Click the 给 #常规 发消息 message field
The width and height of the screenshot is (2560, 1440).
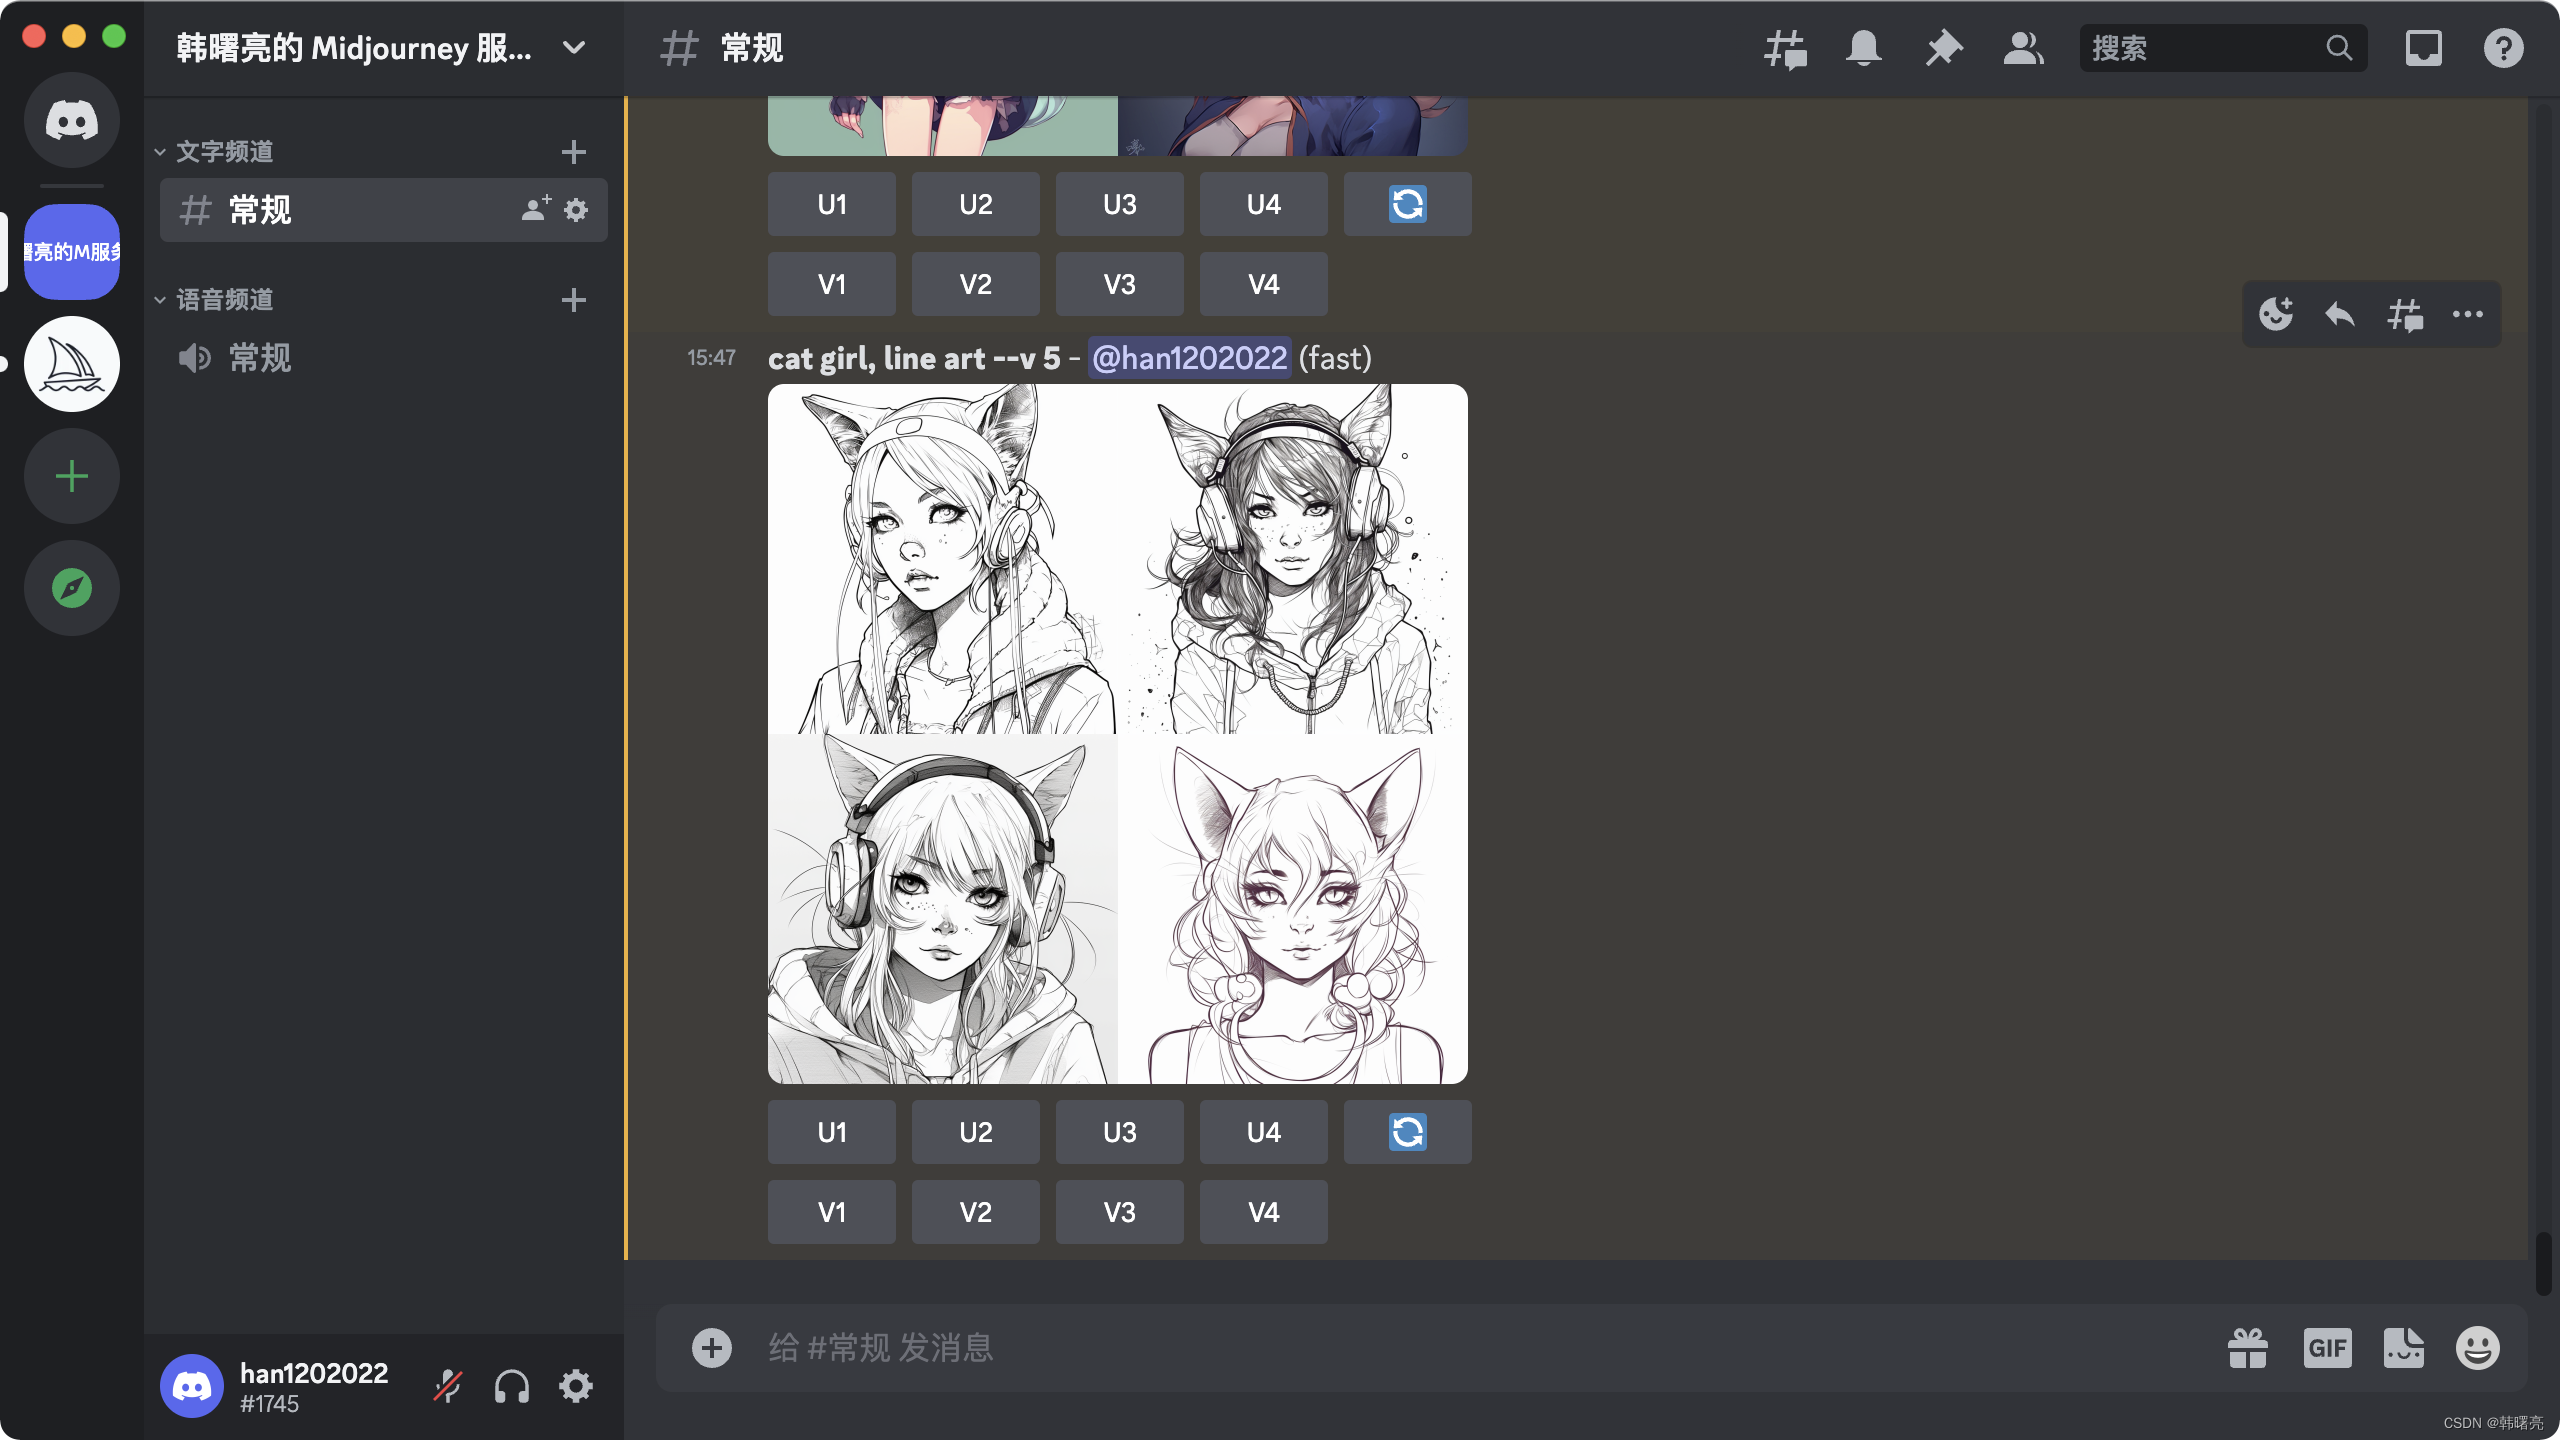[1400, 1348]
